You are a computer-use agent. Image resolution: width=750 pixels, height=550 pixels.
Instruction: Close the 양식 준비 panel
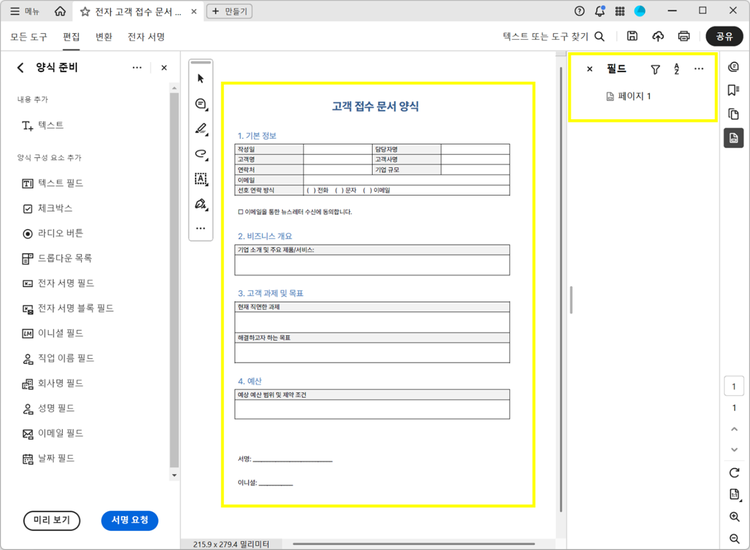164,68
